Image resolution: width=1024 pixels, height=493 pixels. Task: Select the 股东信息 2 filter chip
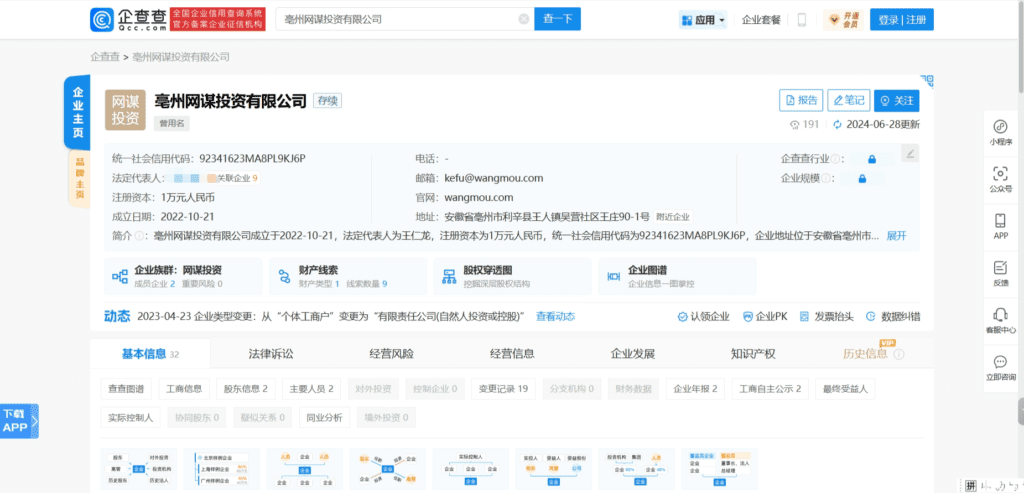246,389
